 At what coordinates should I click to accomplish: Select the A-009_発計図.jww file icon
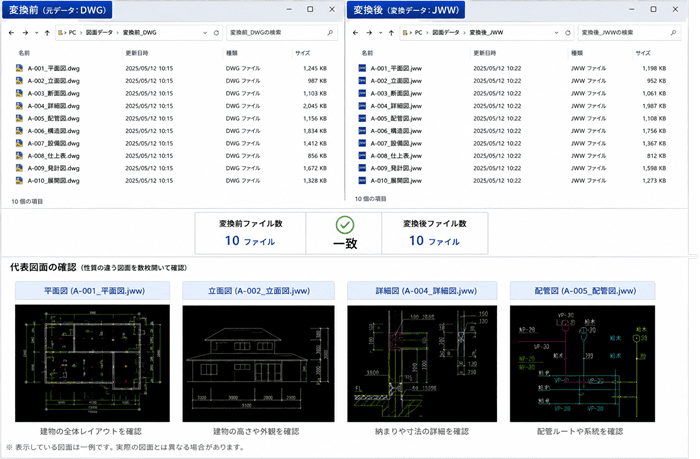pos(362,168)
